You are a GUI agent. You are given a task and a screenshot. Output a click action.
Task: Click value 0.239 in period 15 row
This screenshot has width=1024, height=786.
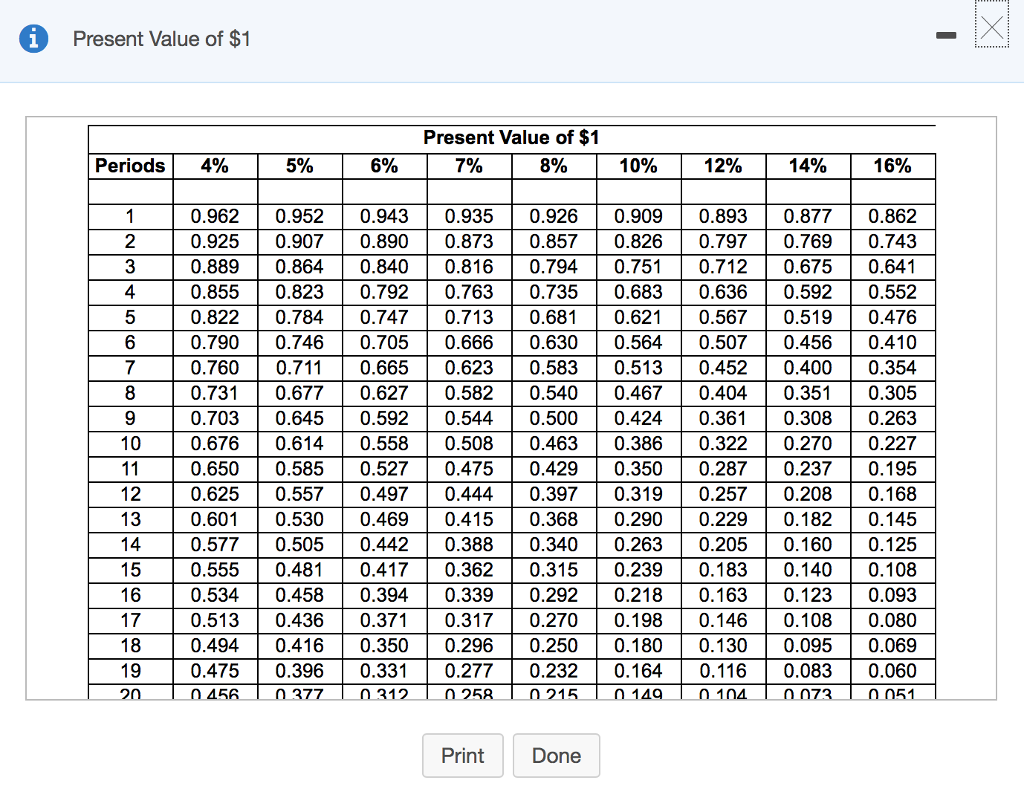pyautogui.click(x=638, y=570)
